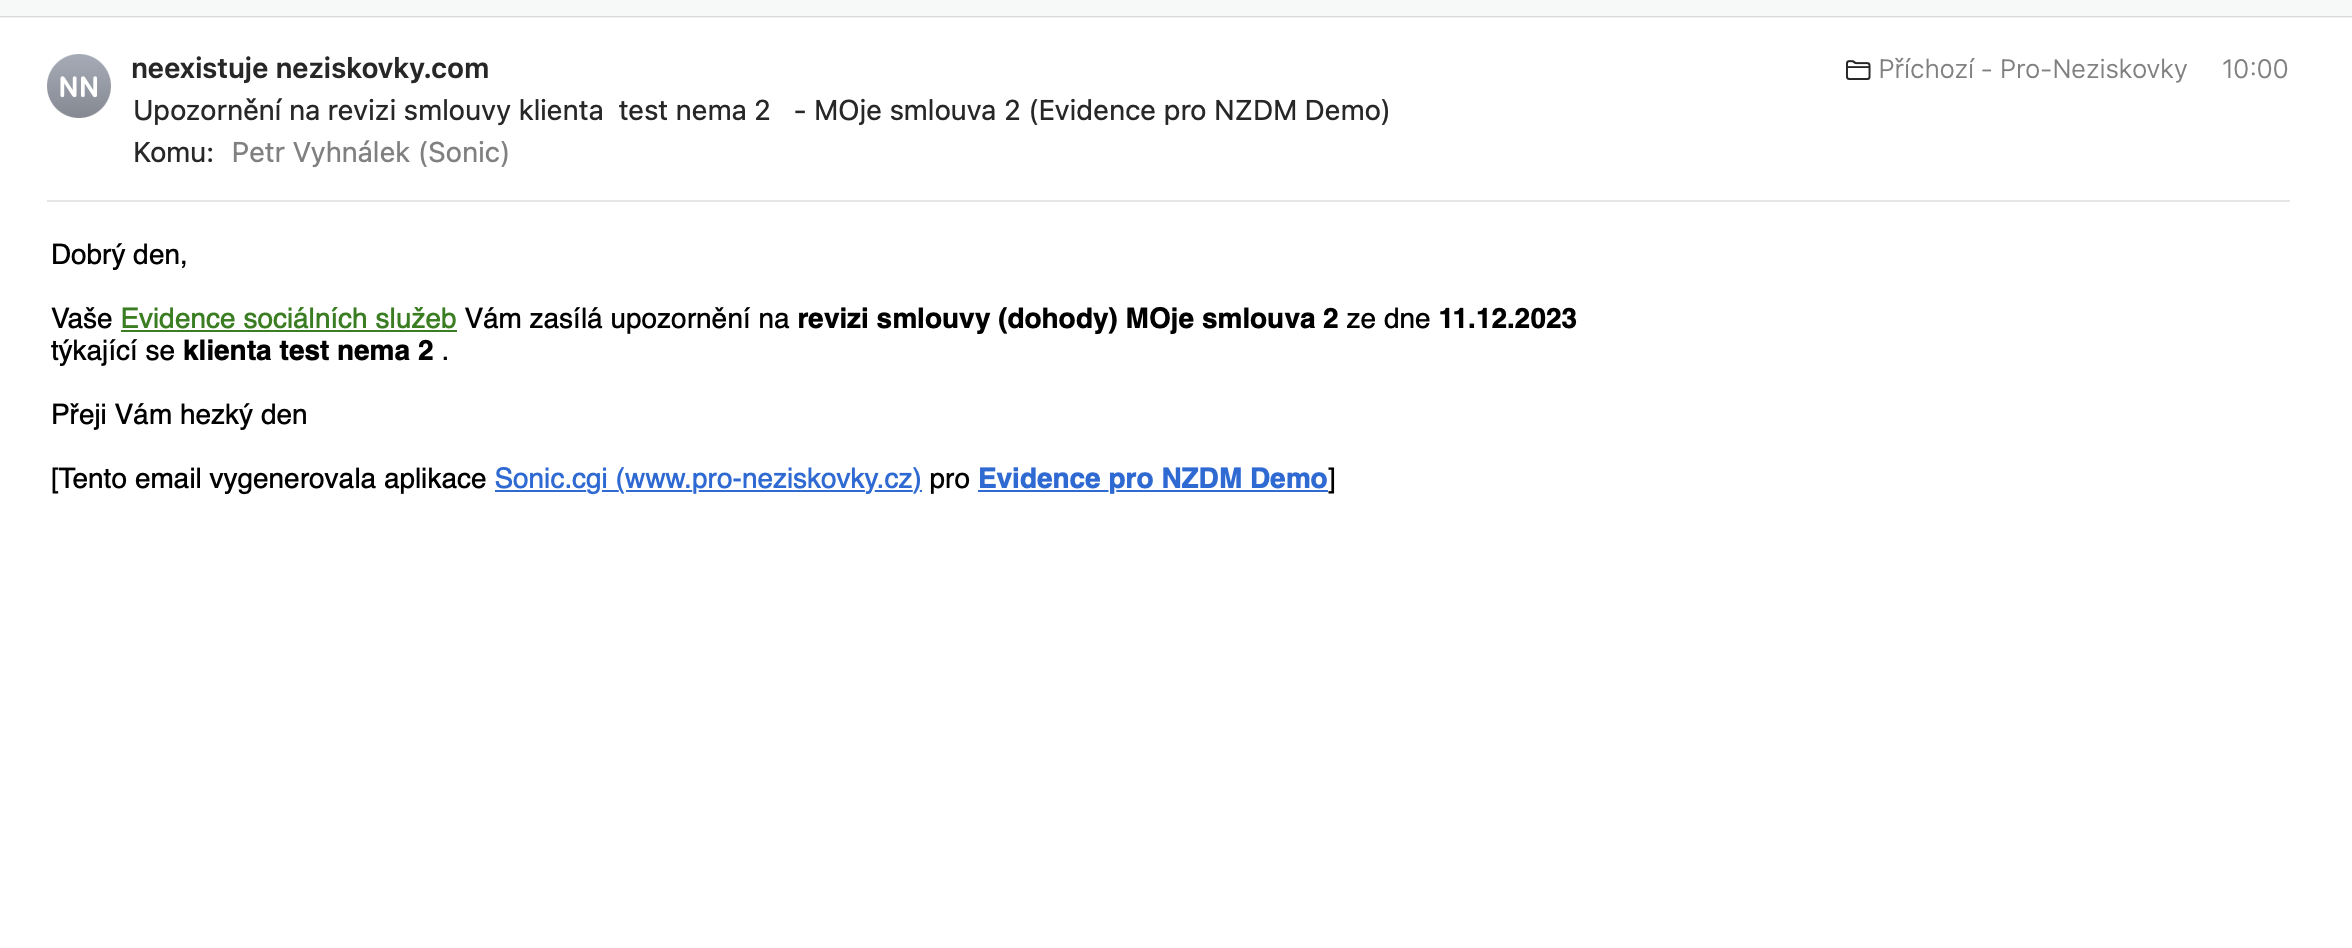Follow the Sonic.cgi (www.pro-neziskovky.cz) link
This screenshot has height=948, width=2352.
(x=707, y=478)
